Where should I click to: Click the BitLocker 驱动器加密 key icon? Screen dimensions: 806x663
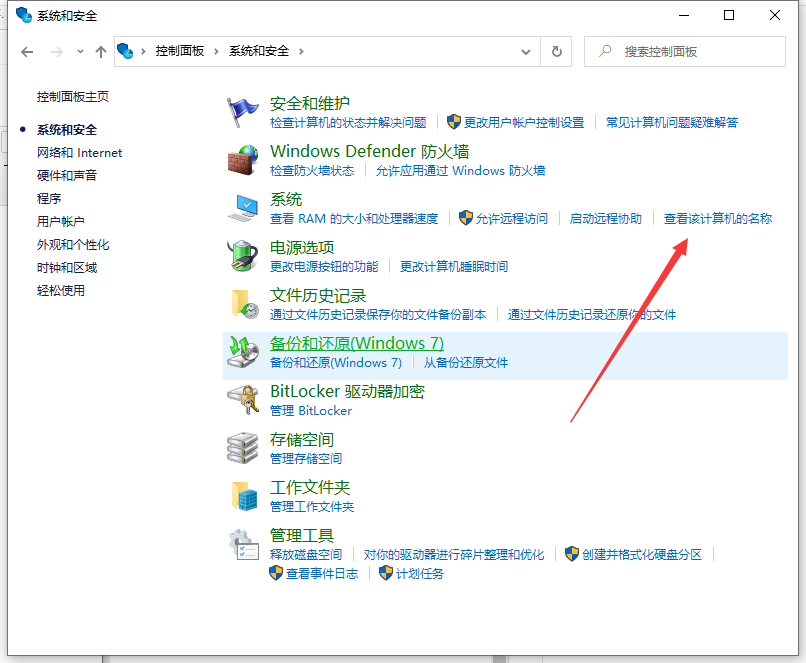click(241, 399)
